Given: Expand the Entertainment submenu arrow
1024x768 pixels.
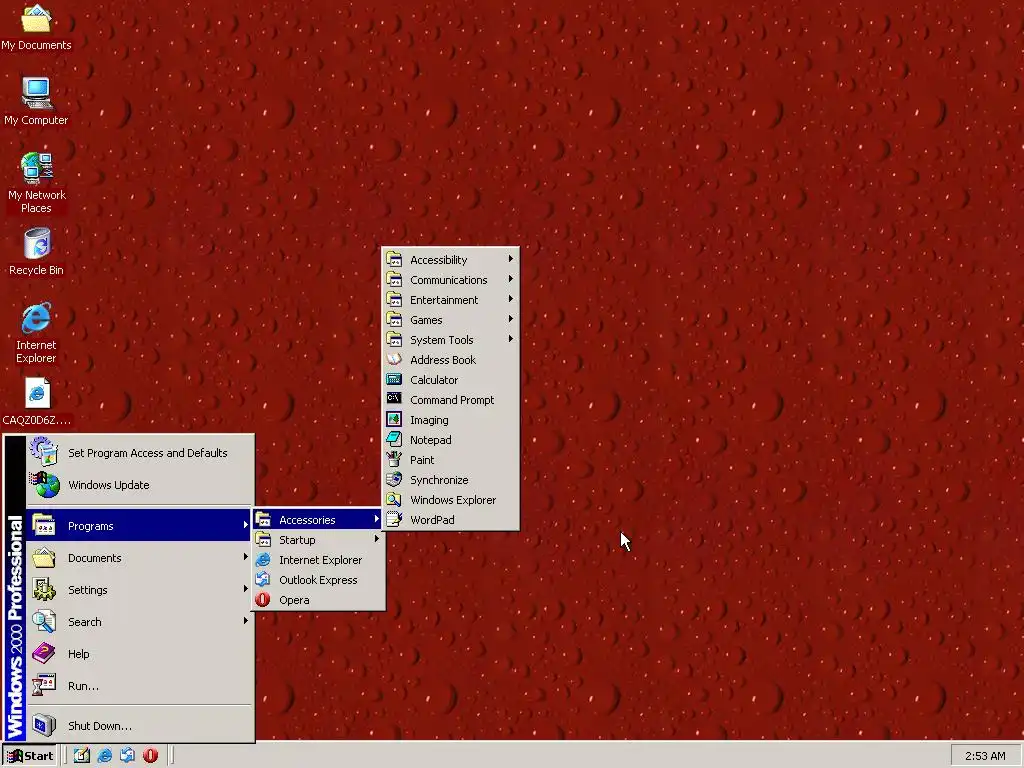Looking at the screenshot, I should point(511,299).
